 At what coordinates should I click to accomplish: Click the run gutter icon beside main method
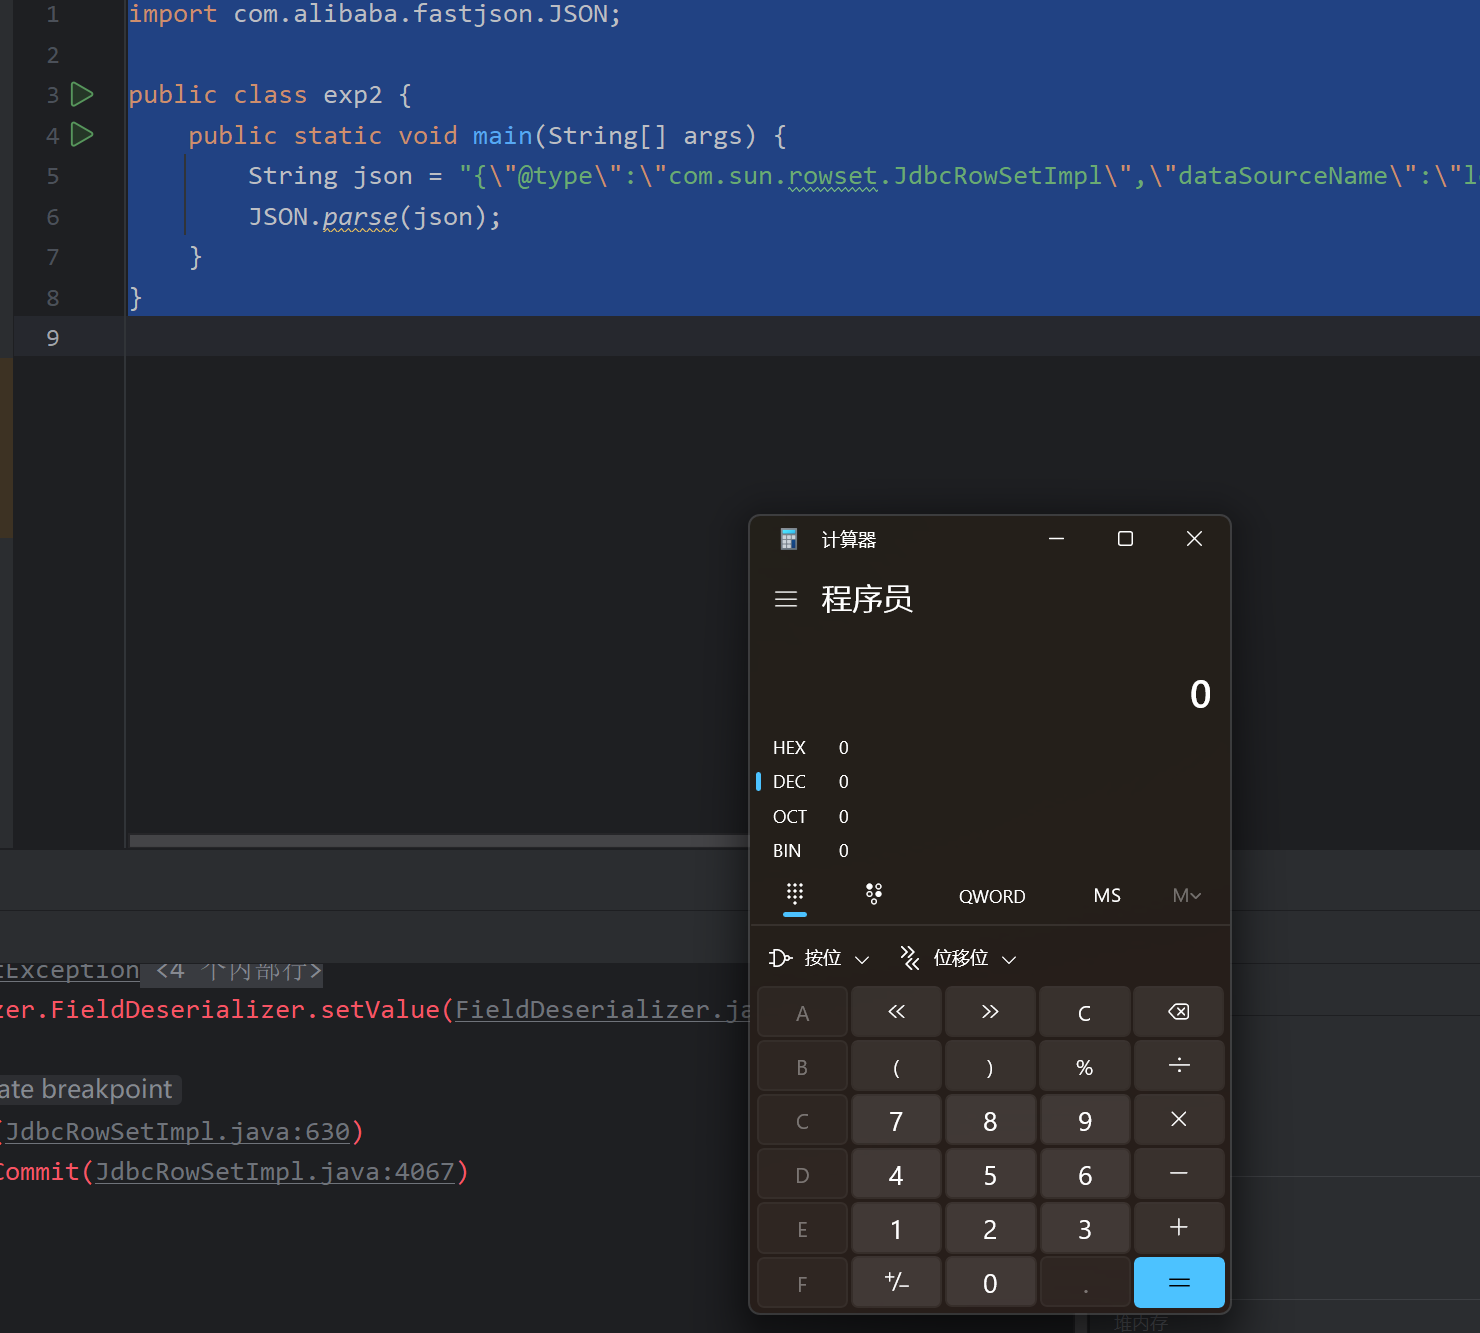tap(82, 135)
